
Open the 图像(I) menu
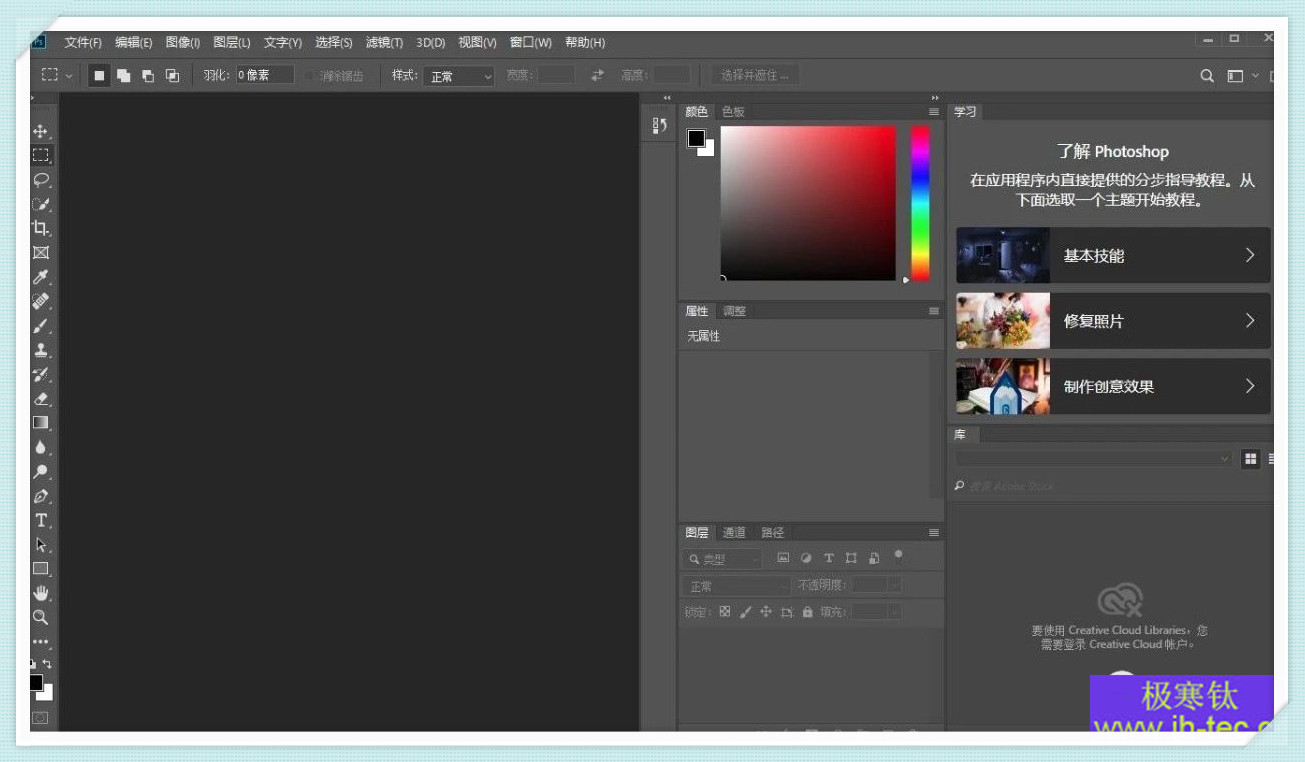point(183,43)
